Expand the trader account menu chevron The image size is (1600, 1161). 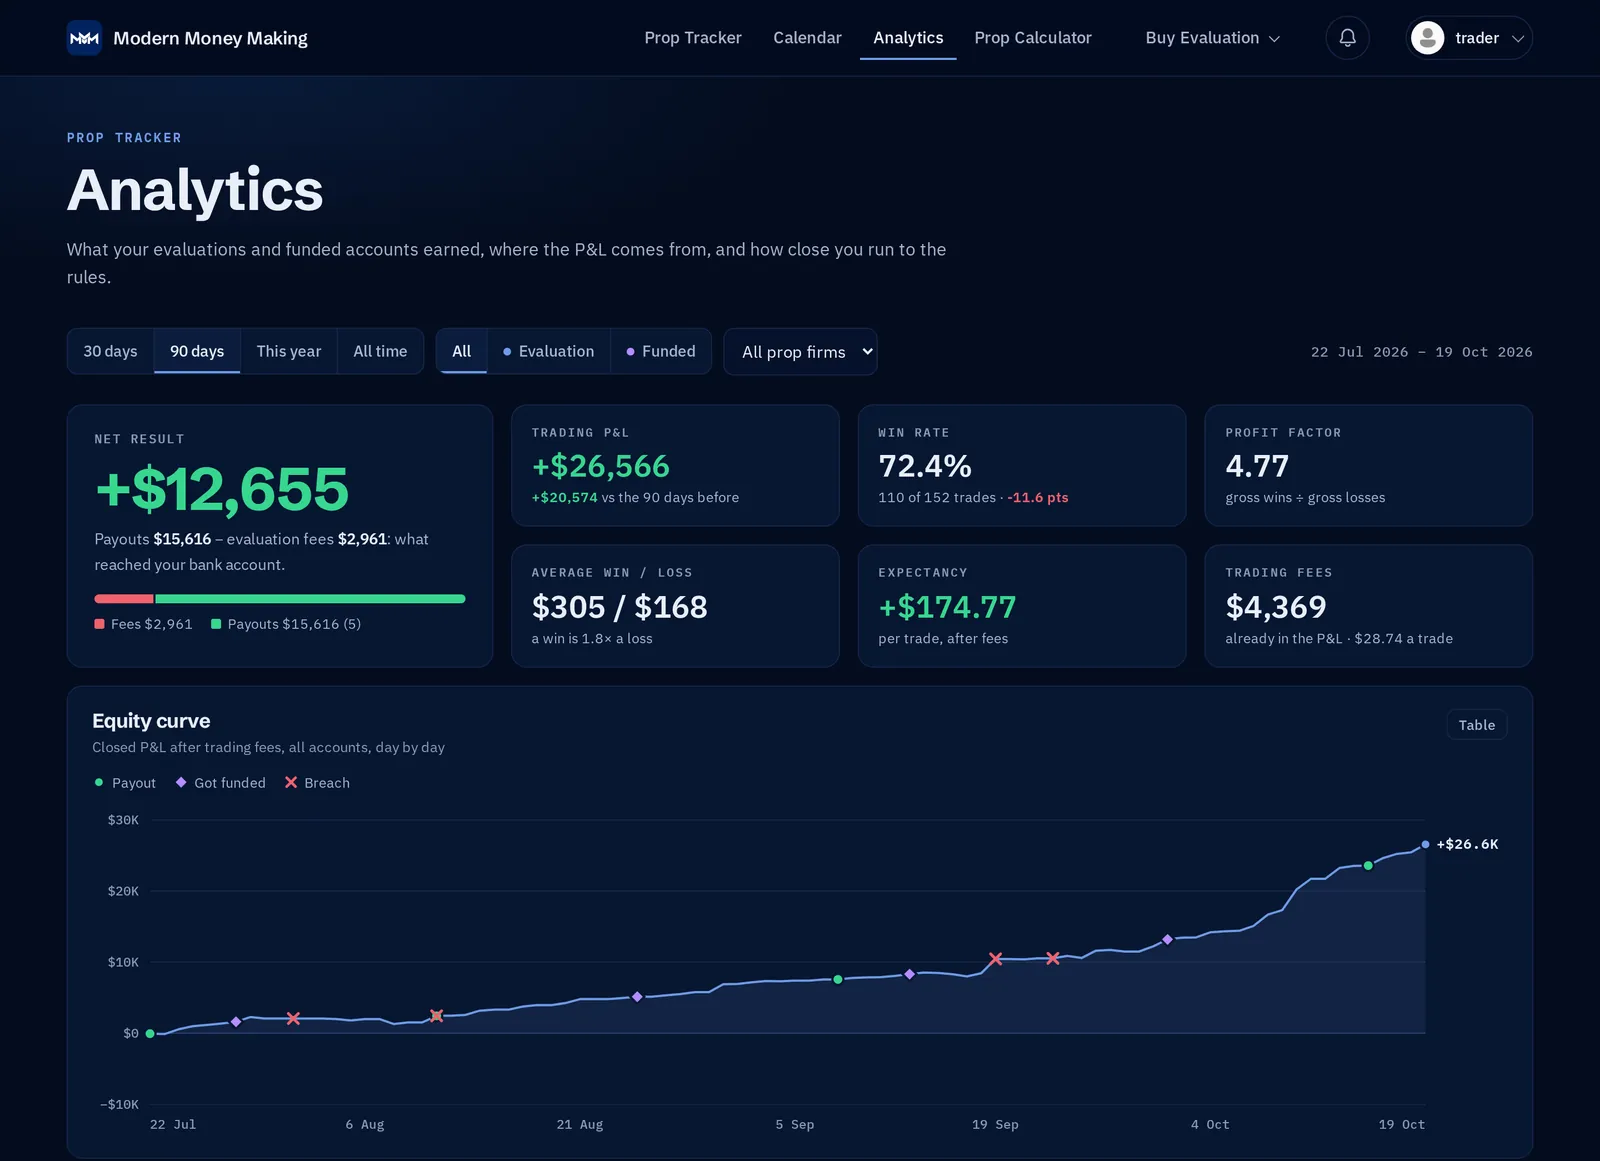1517,39
